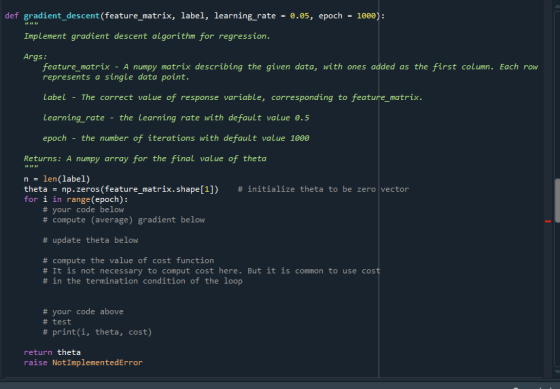This screenshot has height=389, width=560.
Task: Click the default value '1000' in the signature
Action: [x=366, y=16]
